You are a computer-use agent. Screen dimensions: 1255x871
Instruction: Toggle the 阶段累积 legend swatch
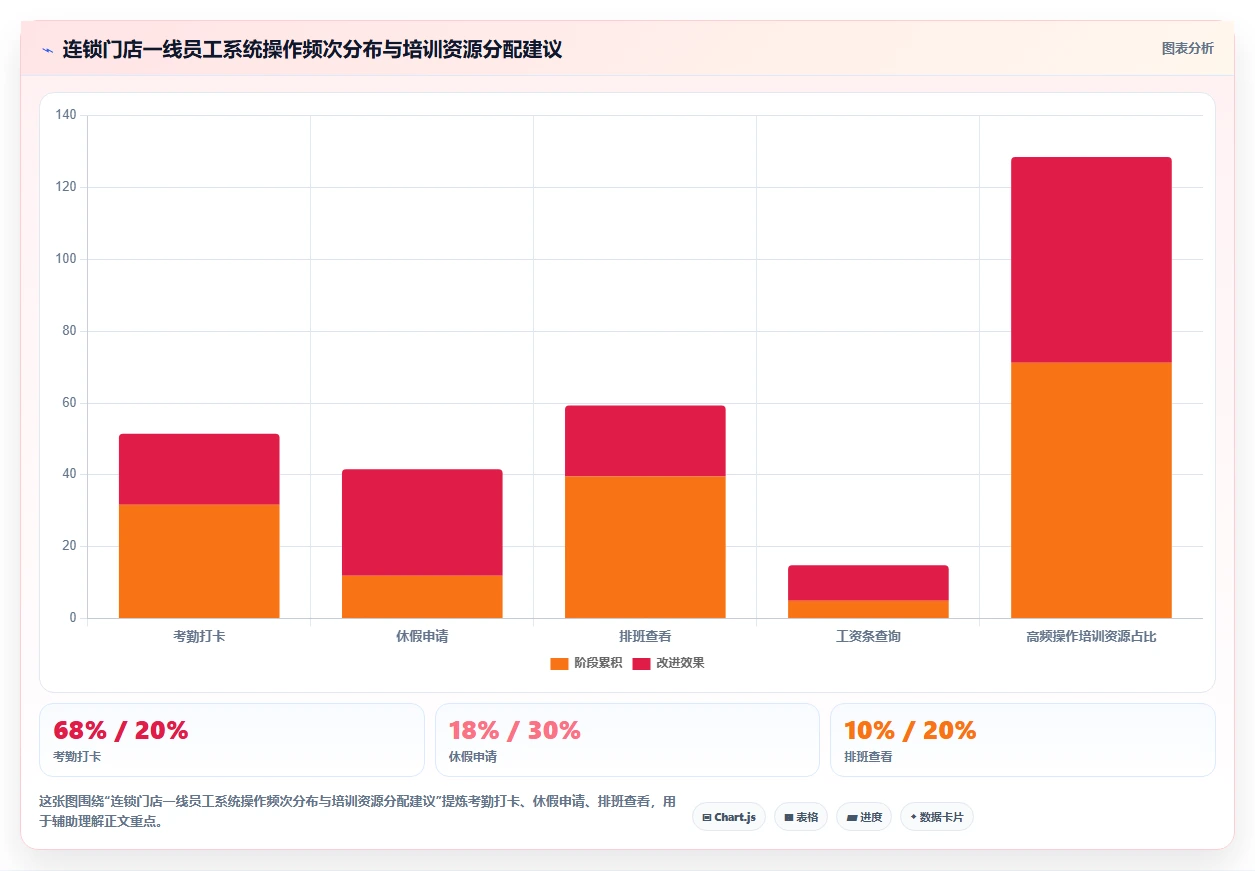coord(559,664)
